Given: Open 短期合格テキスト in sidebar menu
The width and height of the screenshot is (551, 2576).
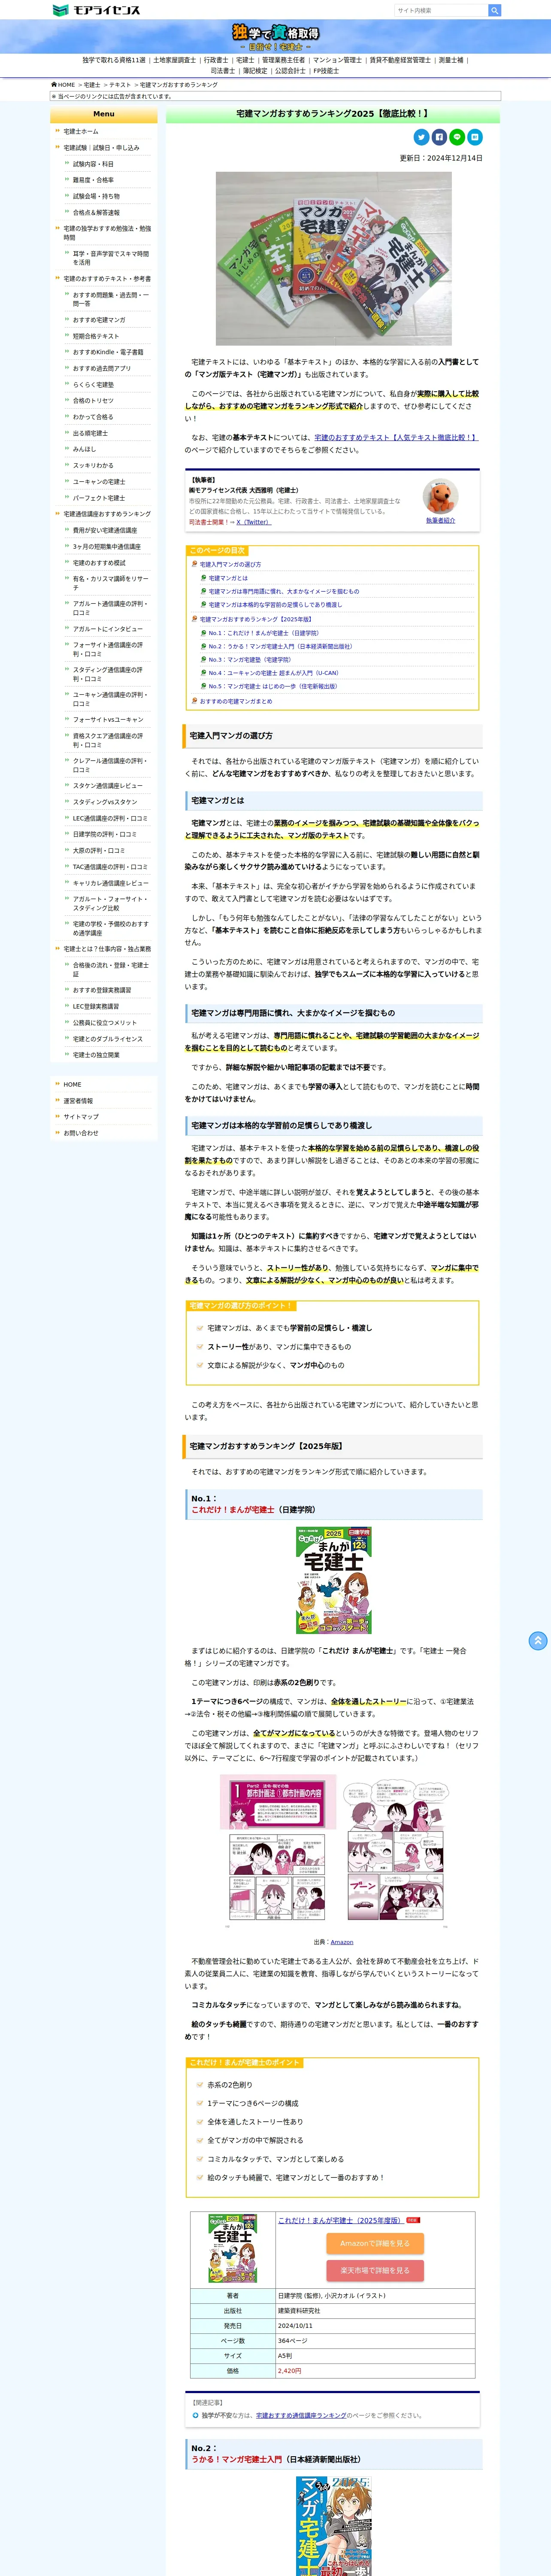Looking at the screenshot, I should click(x=96, y=336).
